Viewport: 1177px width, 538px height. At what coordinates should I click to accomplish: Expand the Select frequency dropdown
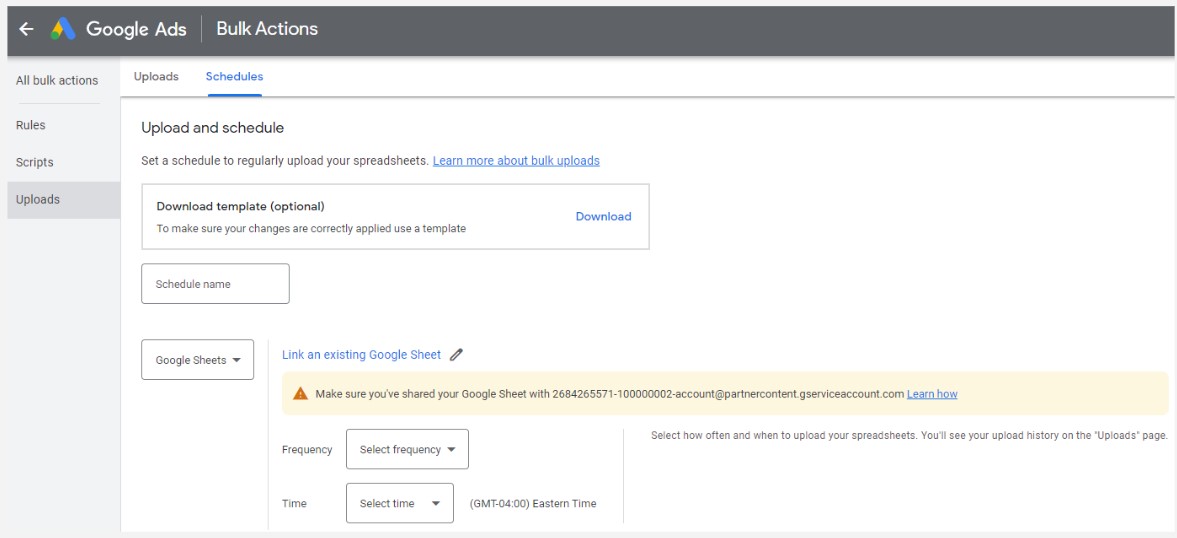coord(408,449)
